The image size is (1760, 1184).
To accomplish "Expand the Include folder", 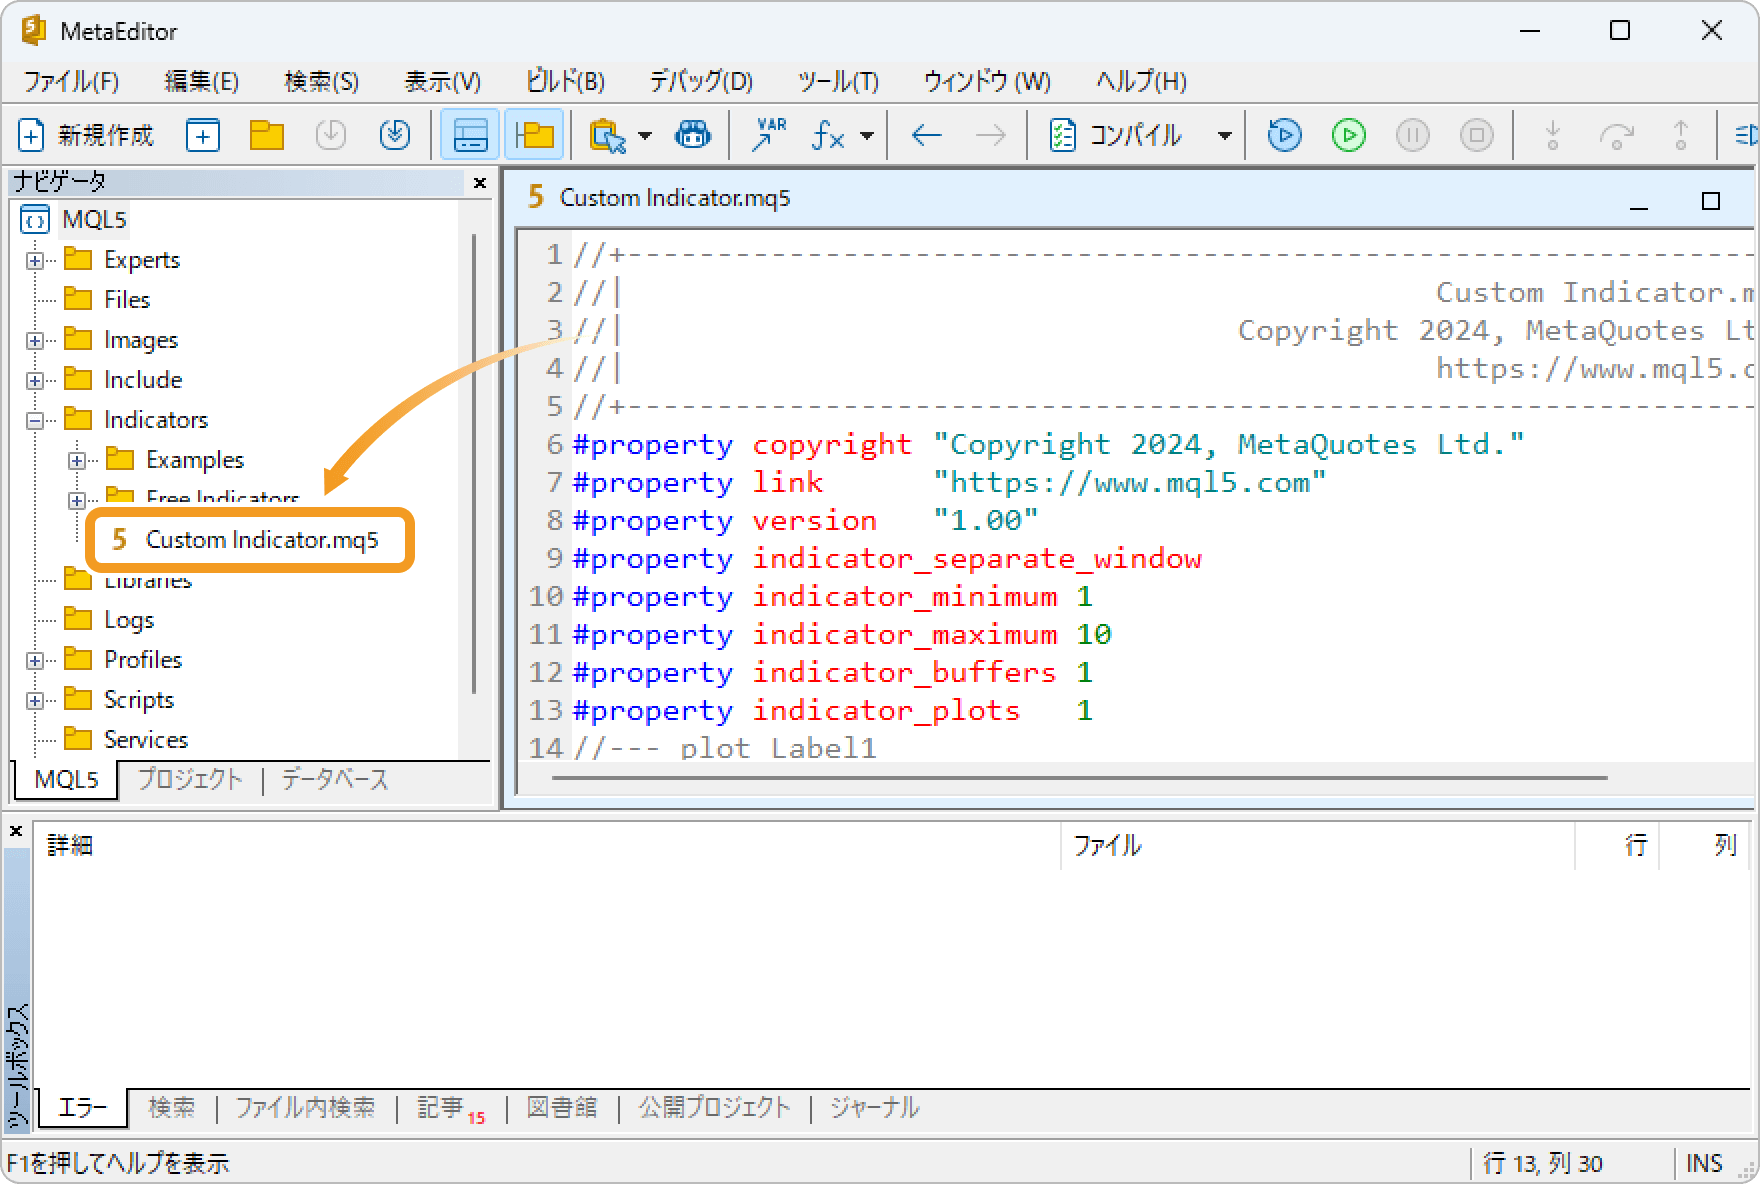I will click(35, 380).
